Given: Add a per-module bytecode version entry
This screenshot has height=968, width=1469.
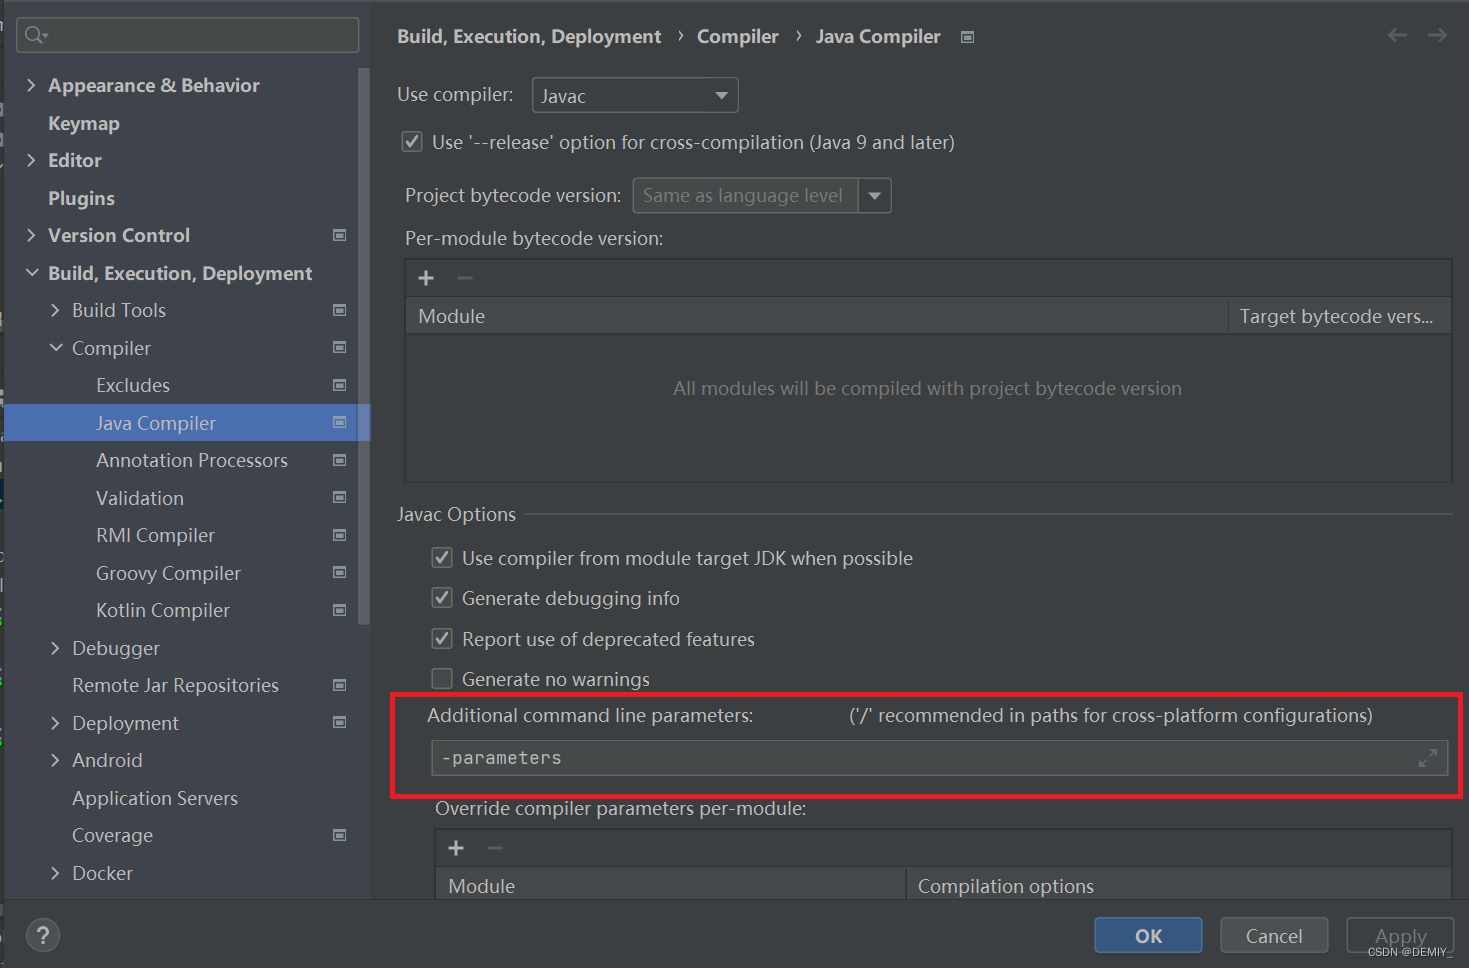Looking at the screenshot, I should 426,278.
